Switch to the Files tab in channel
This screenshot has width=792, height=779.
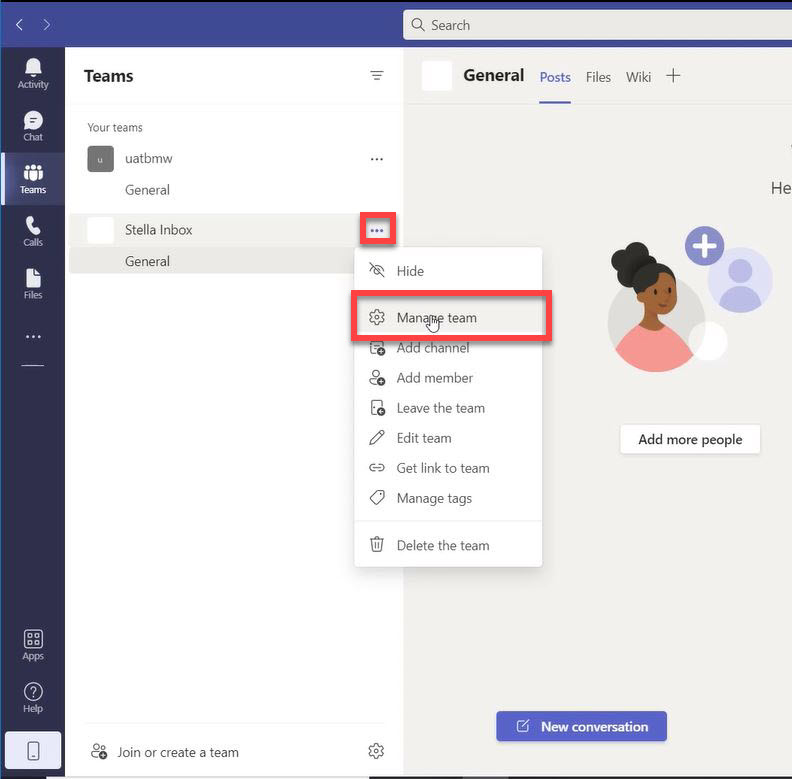coord(598,77)
